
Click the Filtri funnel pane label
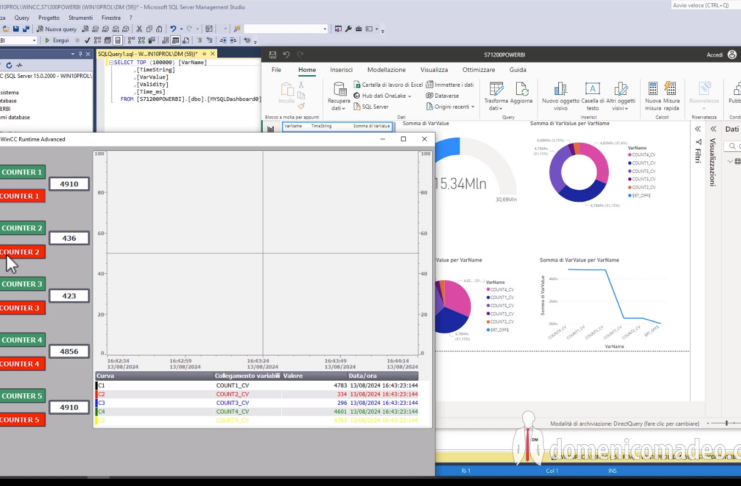[x=698, y=151]
